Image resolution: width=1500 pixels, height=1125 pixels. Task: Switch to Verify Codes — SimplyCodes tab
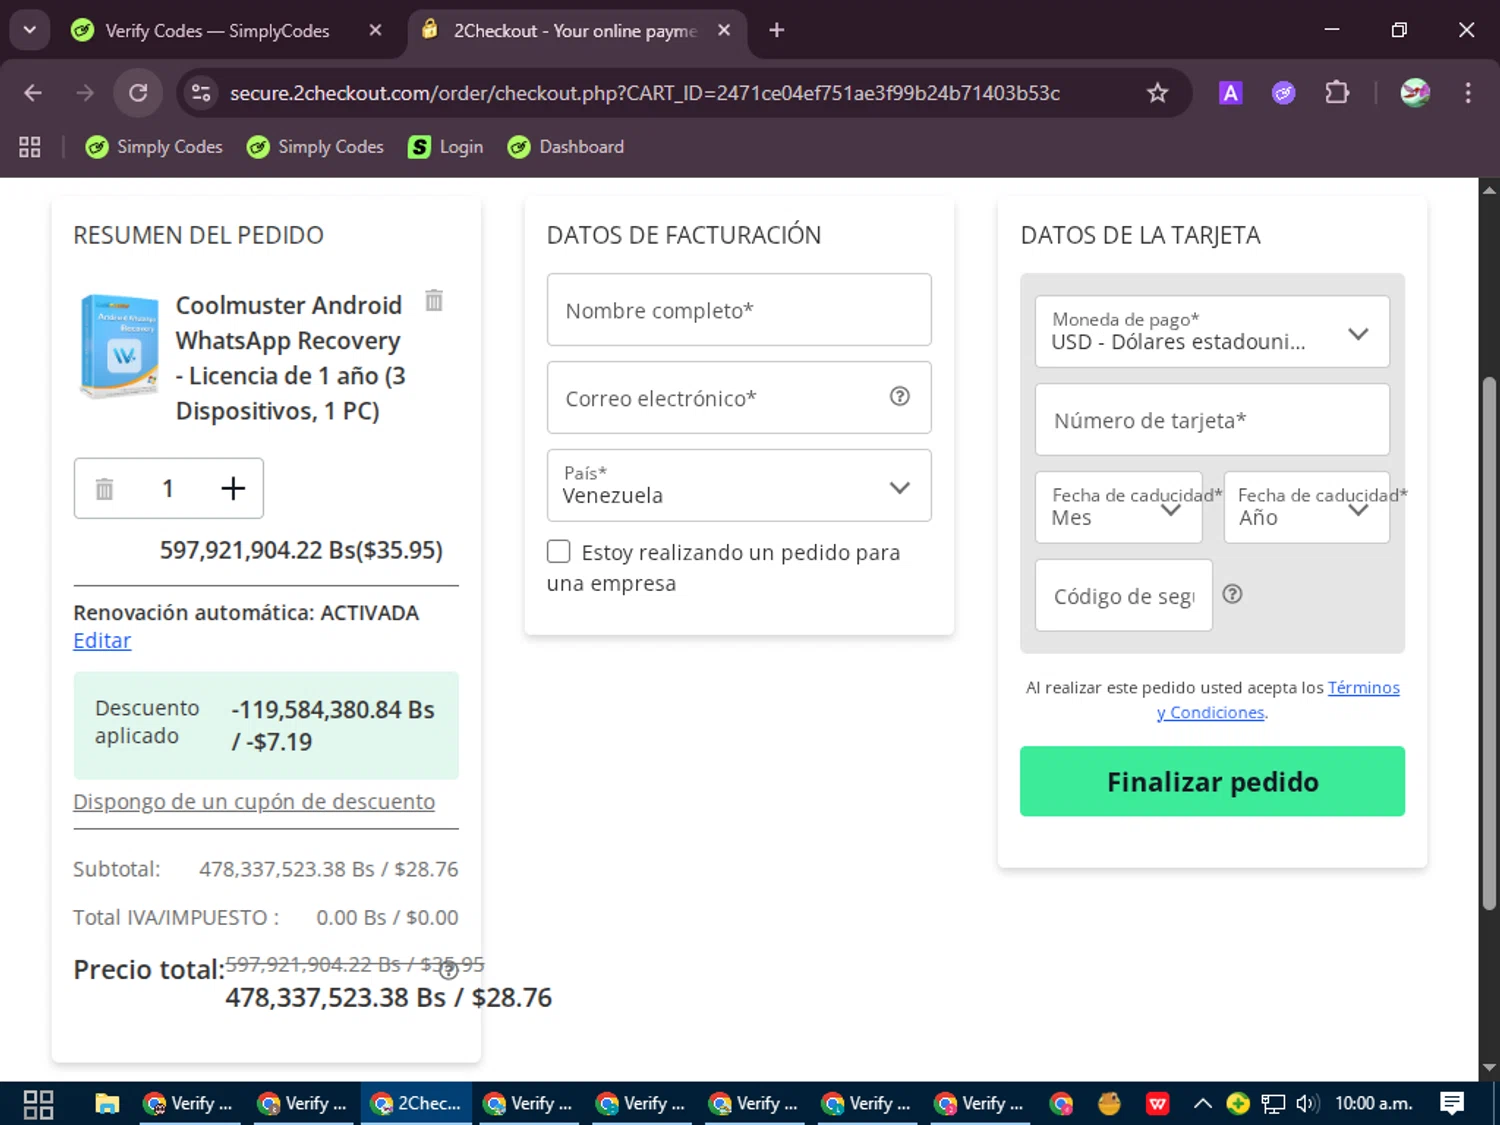pos(217,31)
